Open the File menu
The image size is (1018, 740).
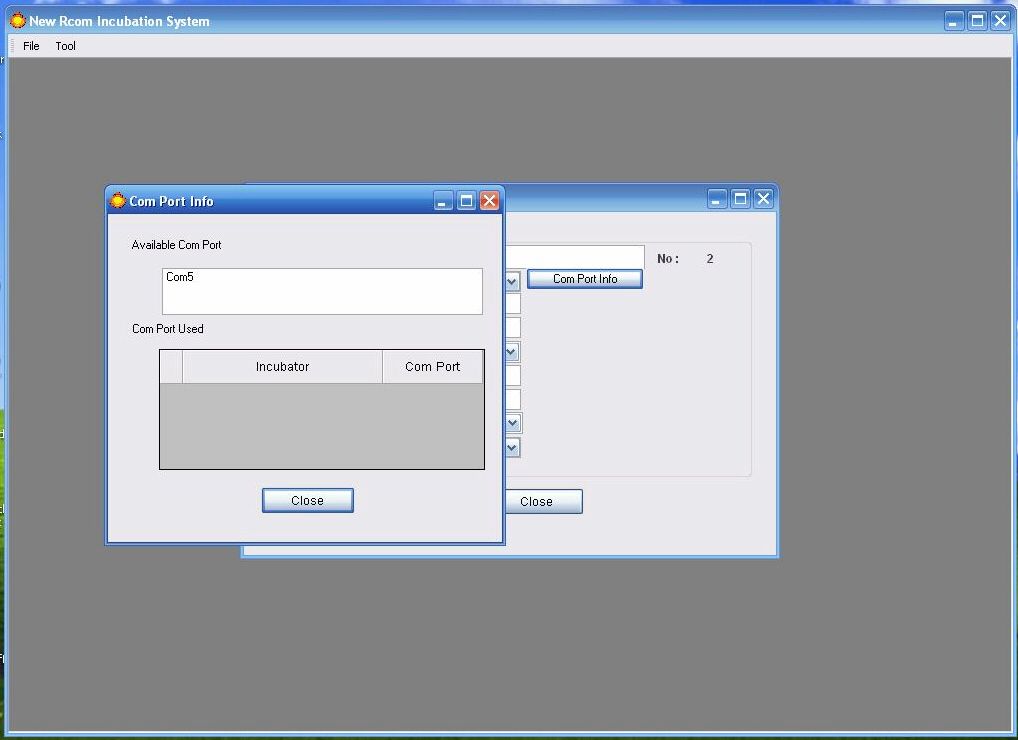(x=31, y=46)
